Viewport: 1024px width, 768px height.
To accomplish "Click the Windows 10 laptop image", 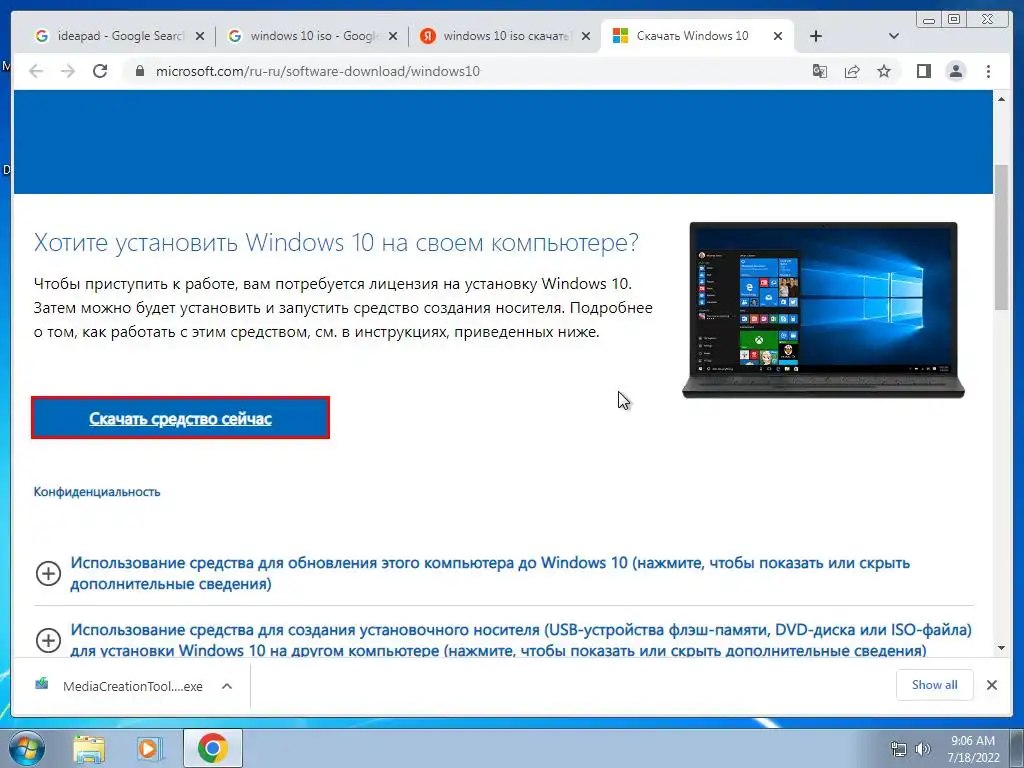I will (x=823, y=310).
